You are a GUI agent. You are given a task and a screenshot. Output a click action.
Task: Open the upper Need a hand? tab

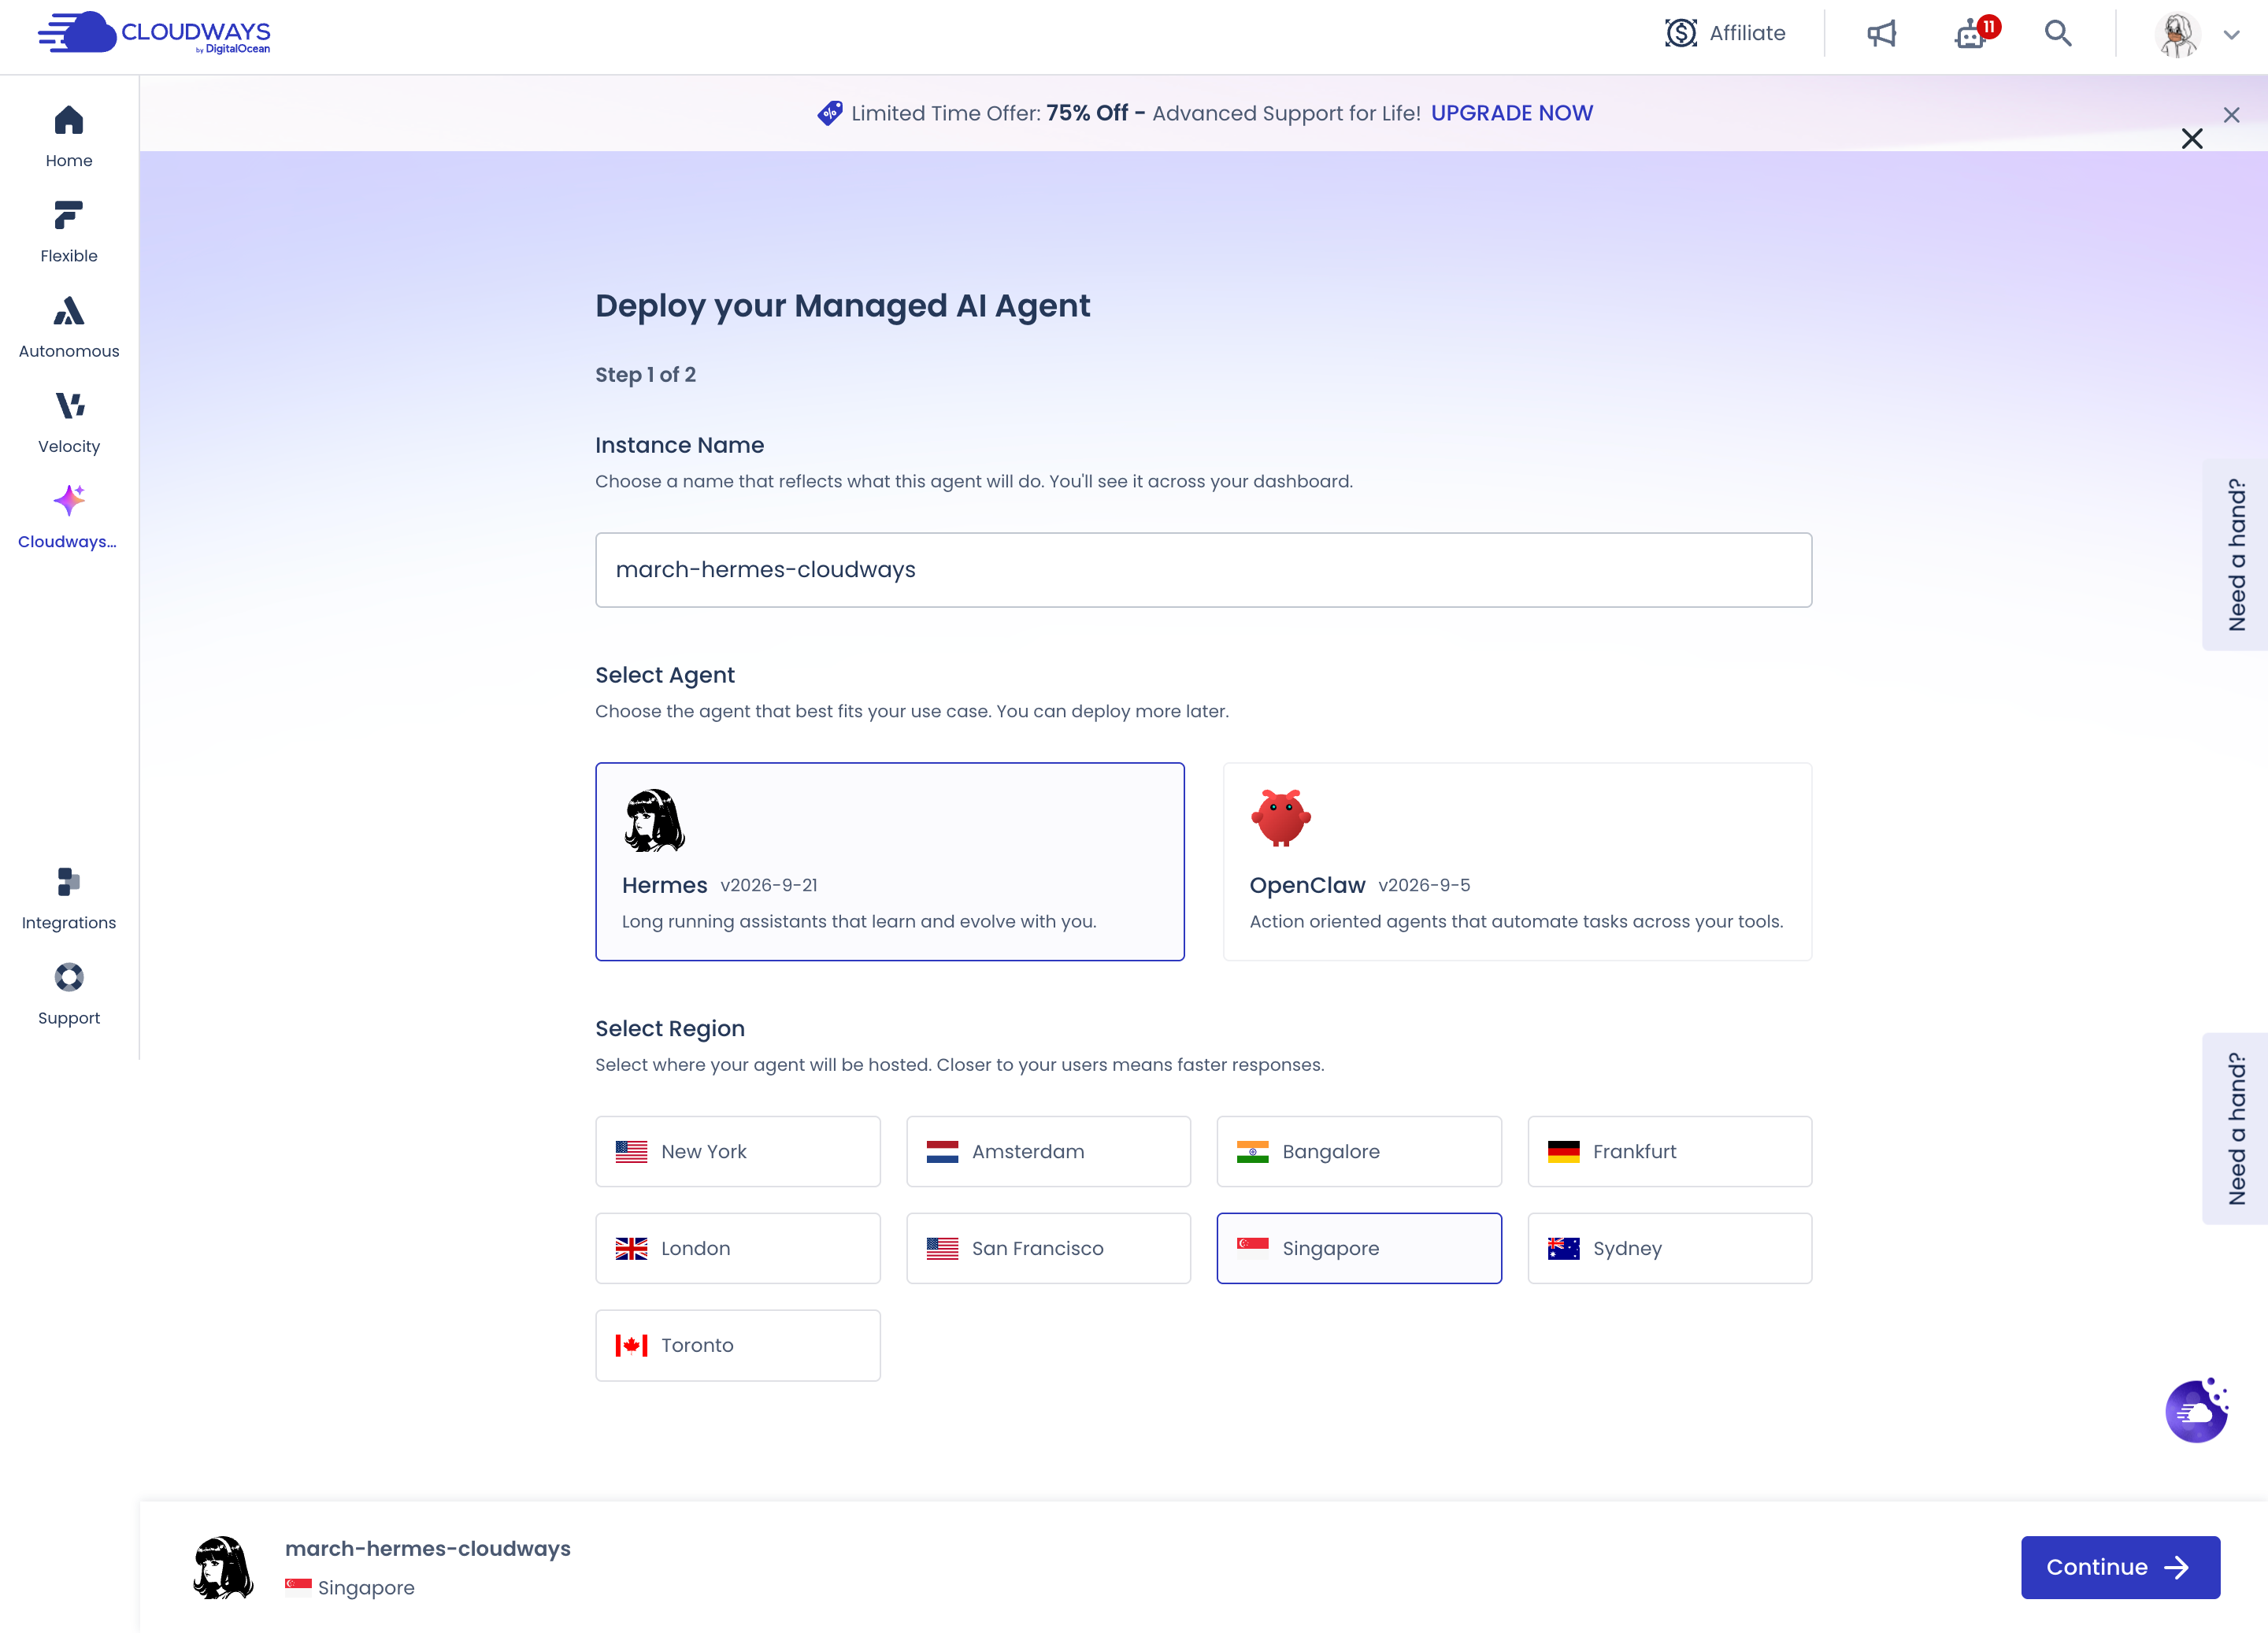(x=2235, y=555)
